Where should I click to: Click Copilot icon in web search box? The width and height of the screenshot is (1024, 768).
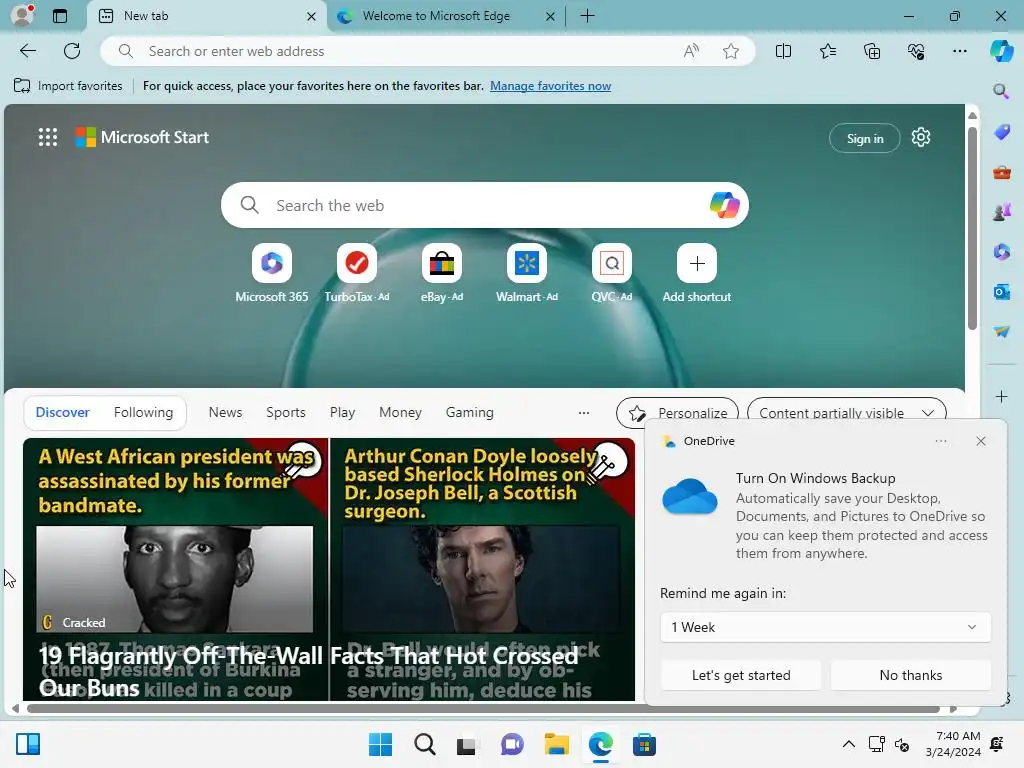tap(724, 205)
